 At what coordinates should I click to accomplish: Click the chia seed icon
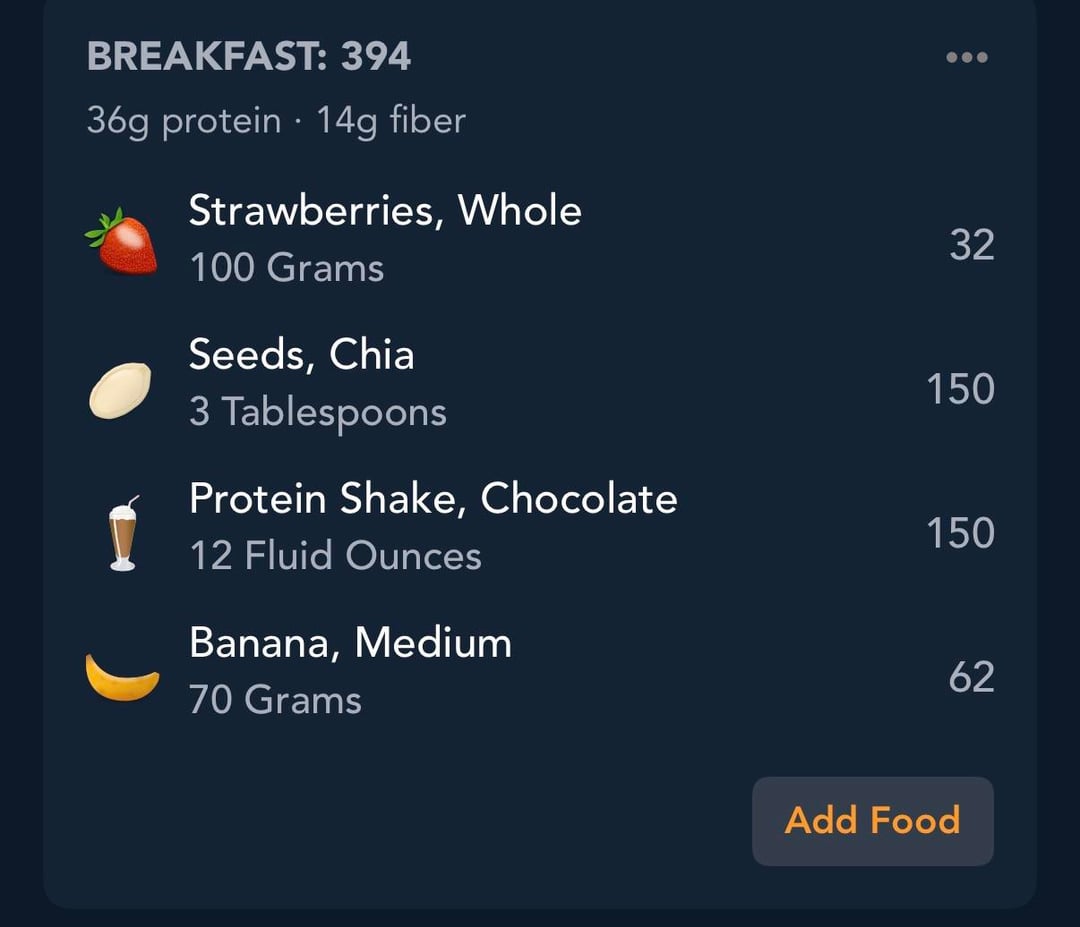coord(120,390)
